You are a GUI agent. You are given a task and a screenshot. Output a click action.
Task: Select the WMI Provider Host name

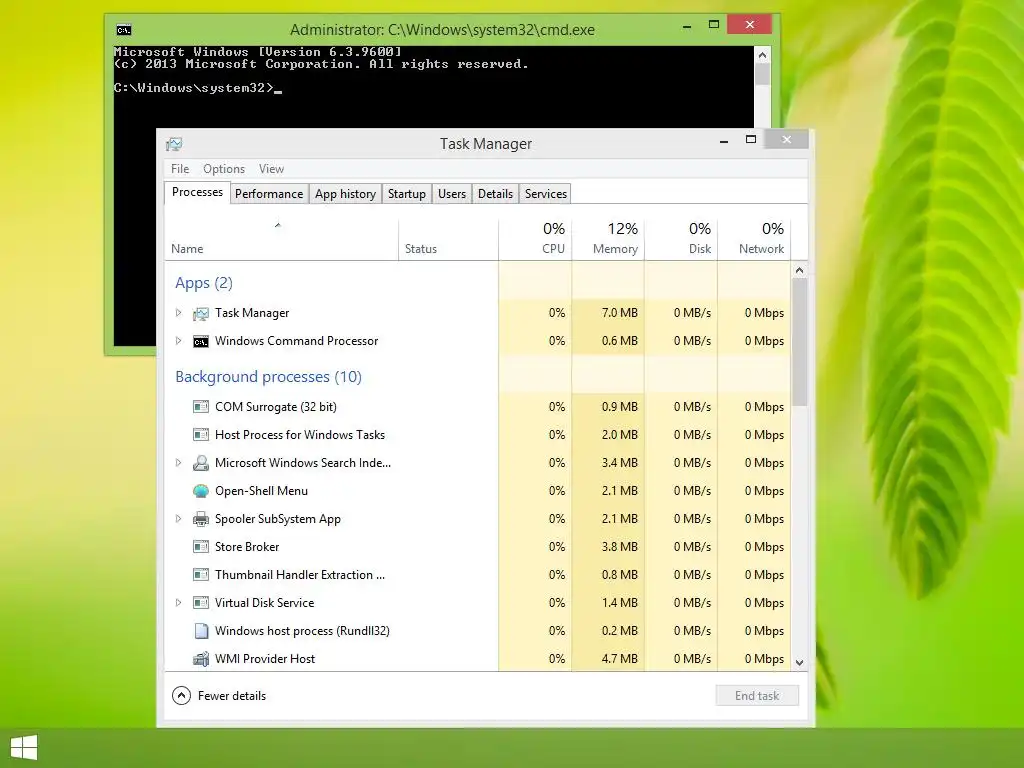(265, 659)
